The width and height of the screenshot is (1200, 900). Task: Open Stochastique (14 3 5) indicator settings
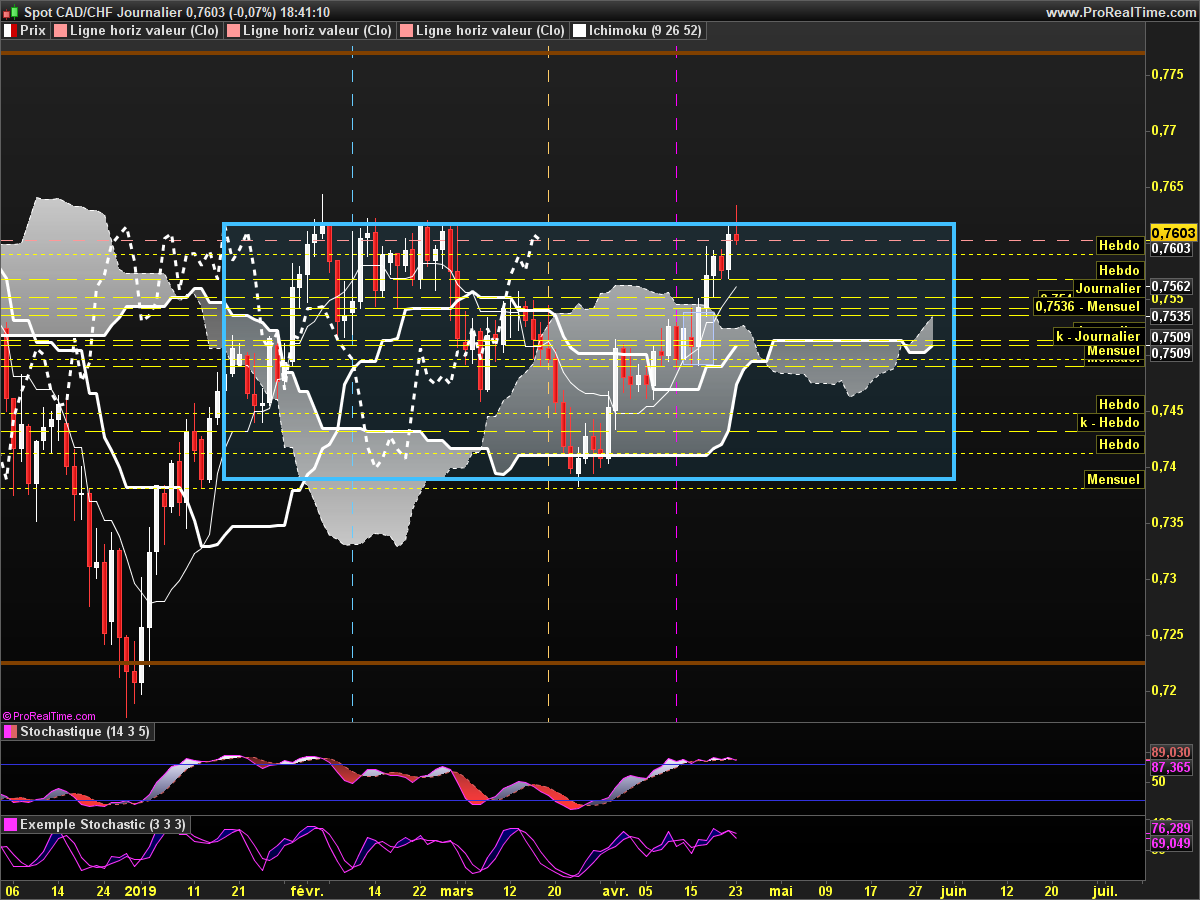tap(78, 732)
